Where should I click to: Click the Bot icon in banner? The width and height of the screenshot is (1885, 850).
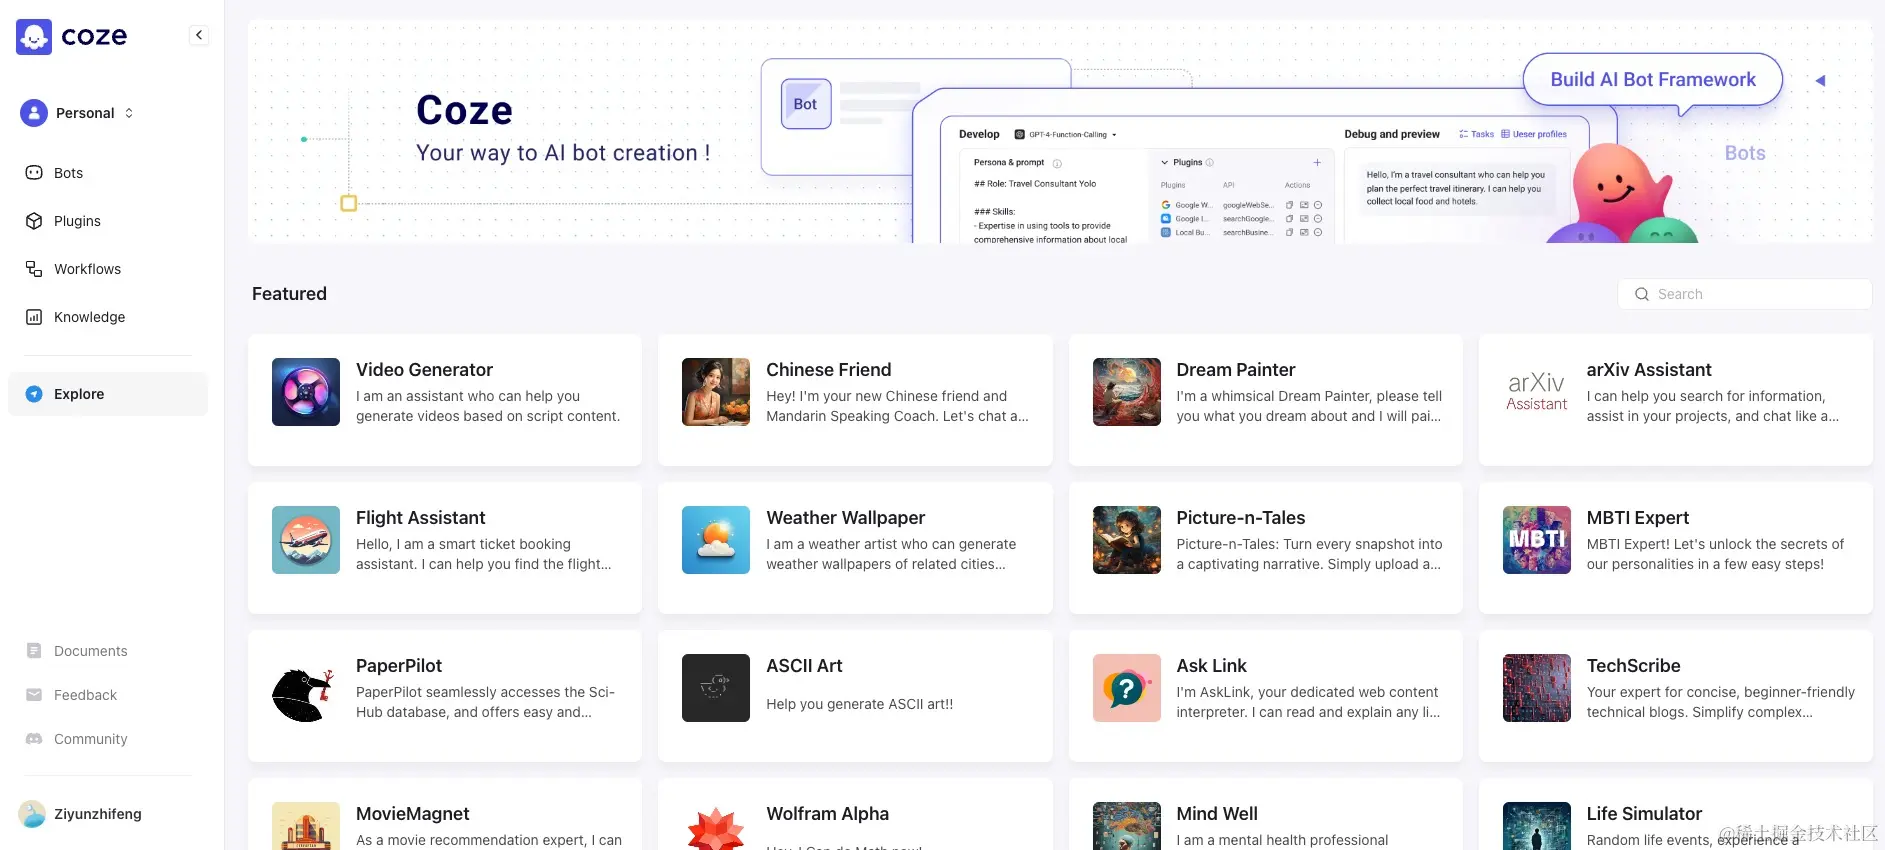pyautogui.click(x=806, y=104)
